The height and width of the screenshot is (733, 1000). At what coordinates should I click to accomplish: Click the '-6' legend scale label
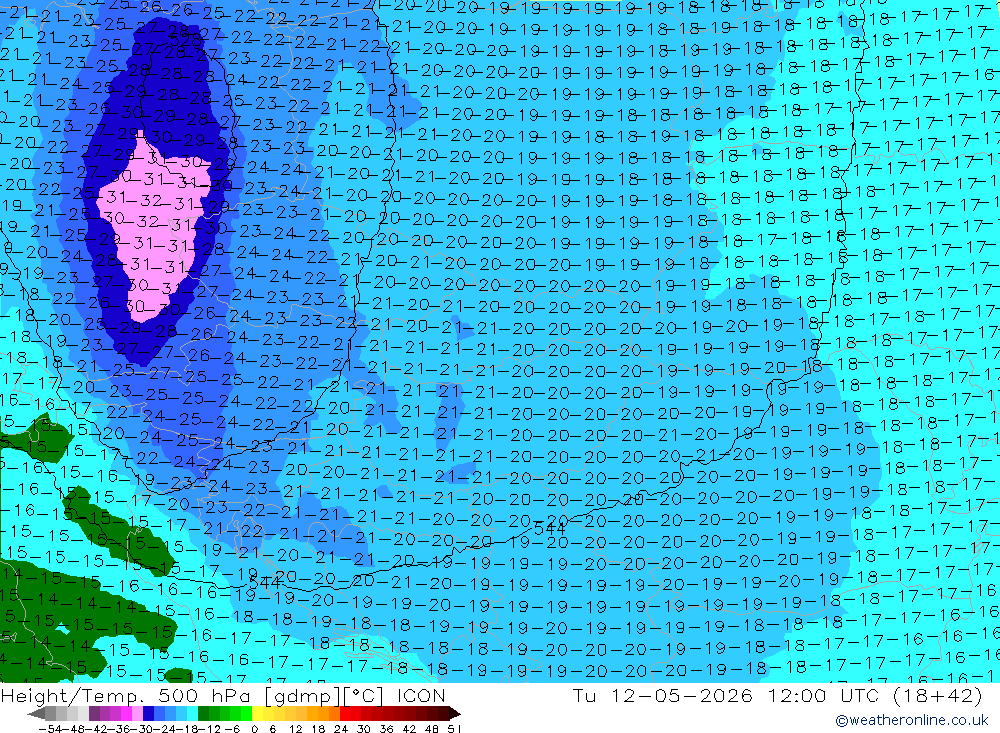[x=232, y=729]
